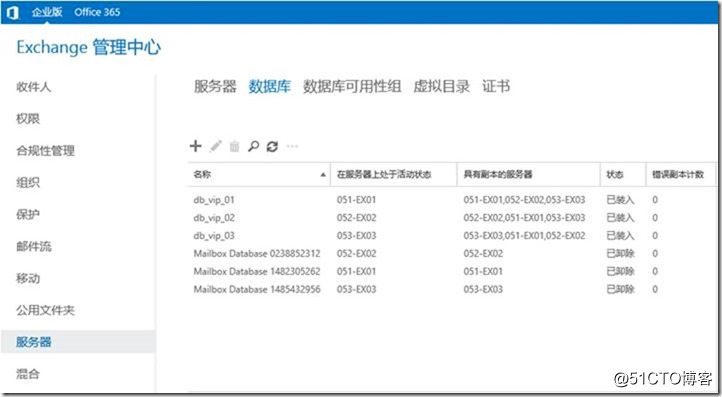722x397 pixels.
Task: Add a new database with plus icon
Action: pos(196,146)
